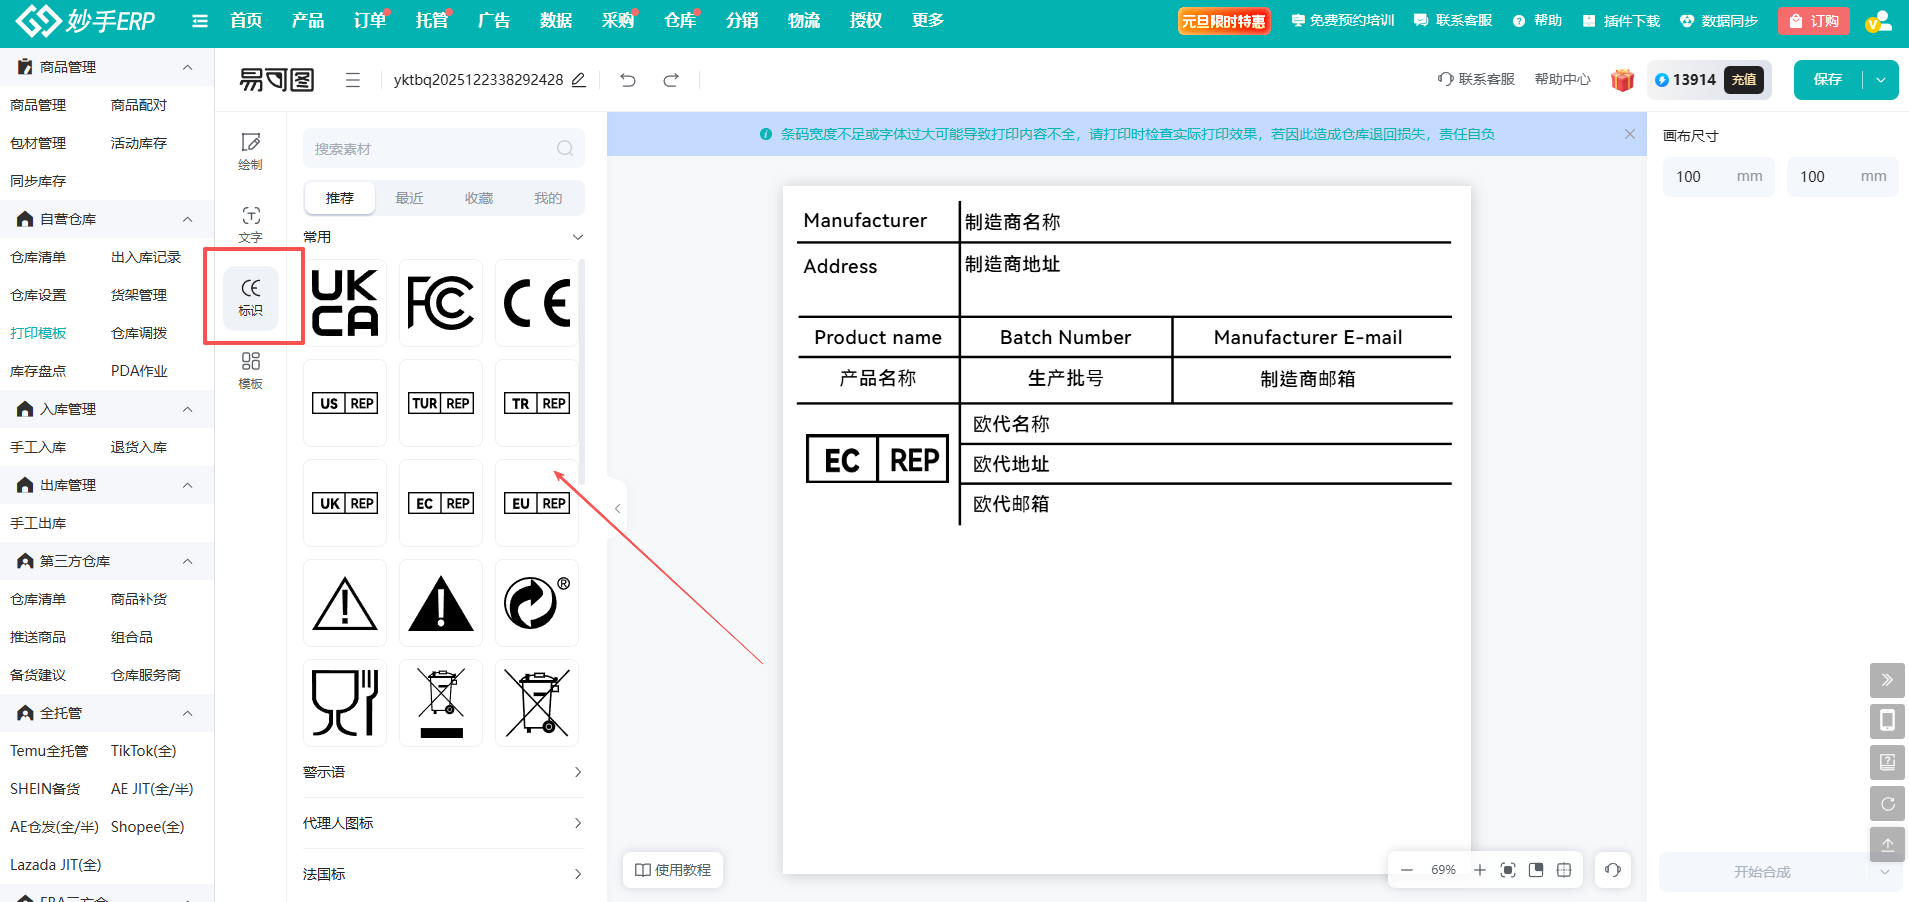Image resolution: width=1909 pixels, height=902 pixels.
Task: Collapse the 常用 symbols section
Action: coord(577,237)
